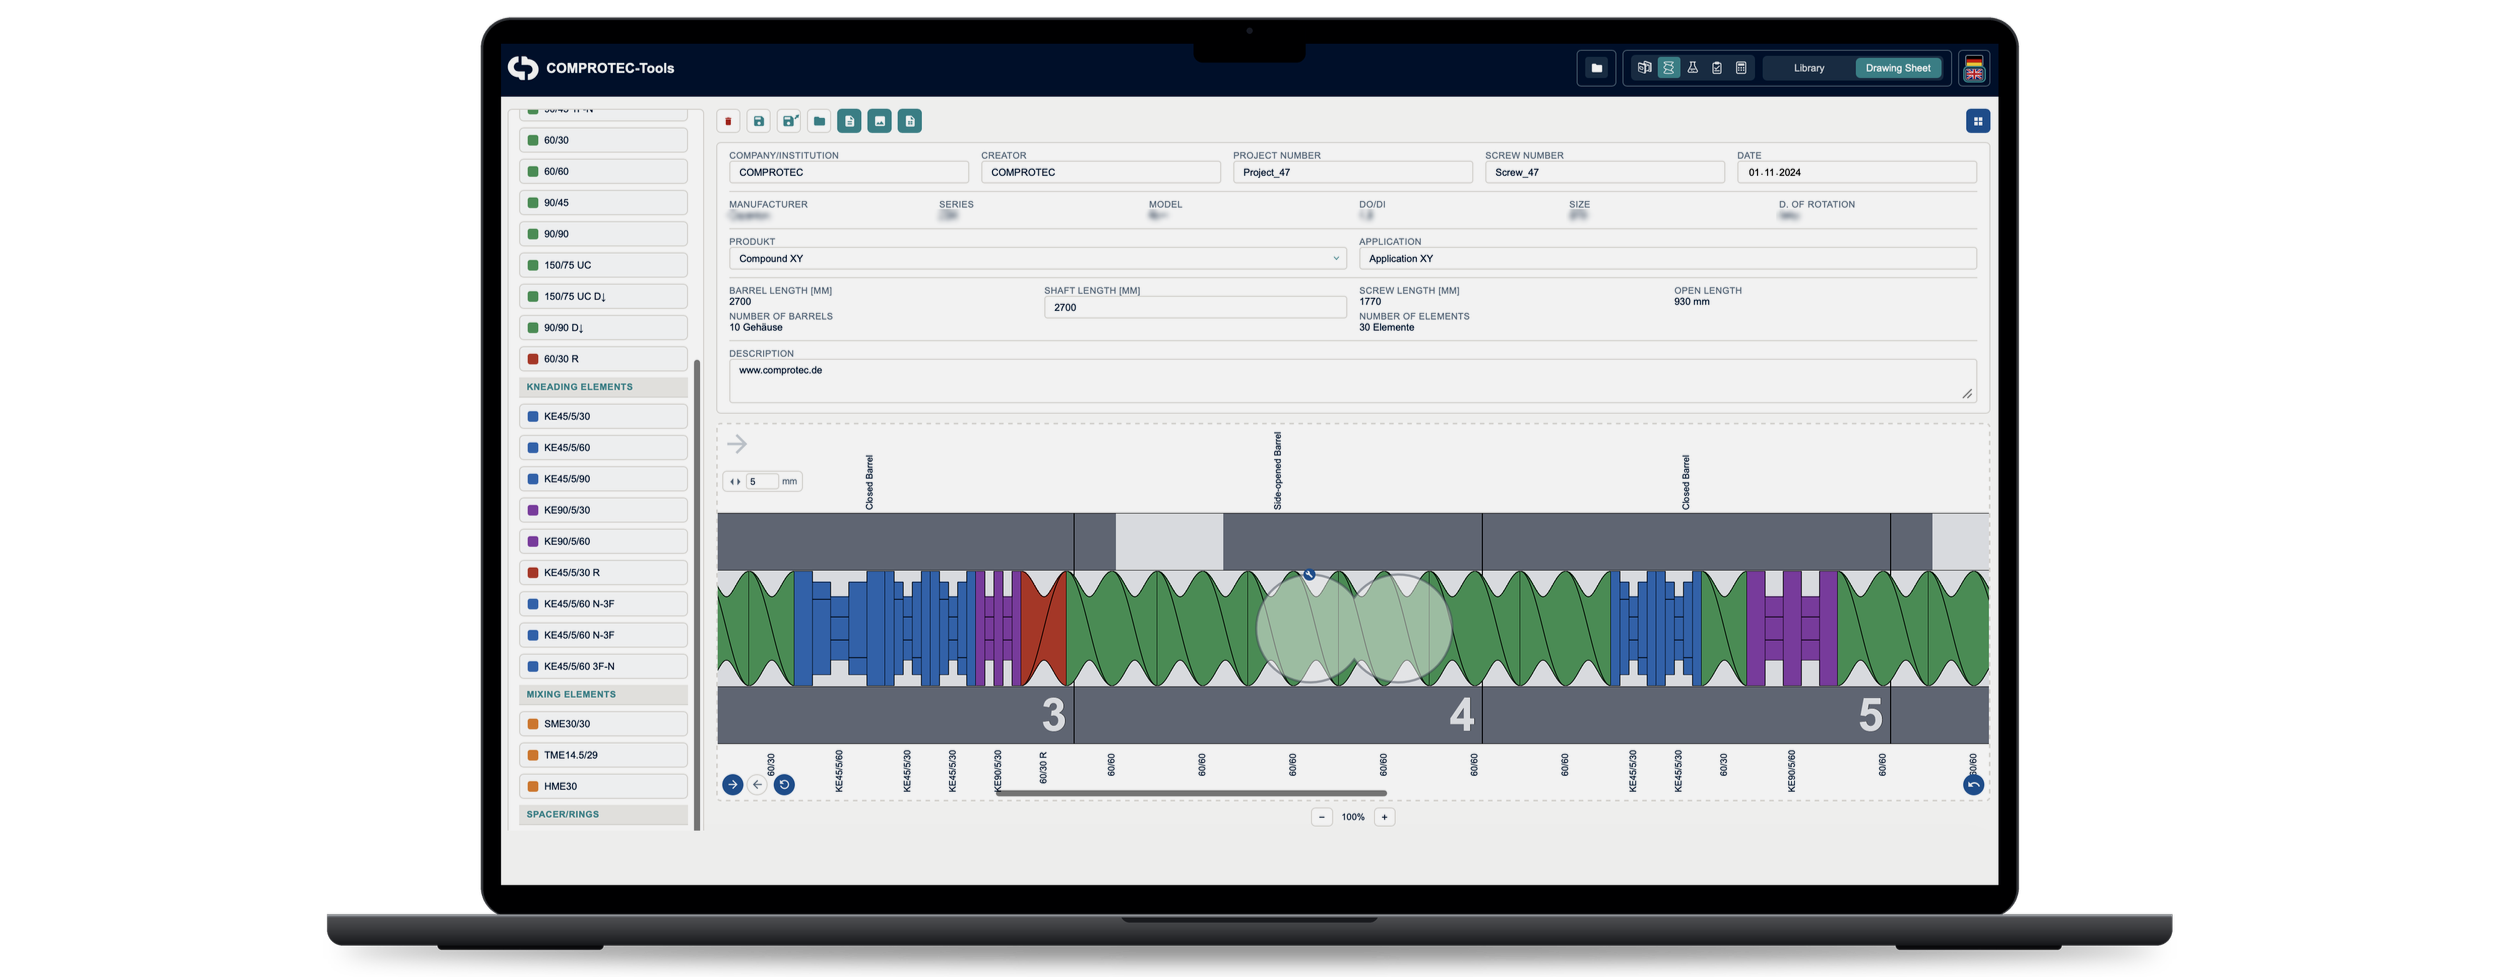The width and height of the screenshot is (2500, 977).
Task: Select the KE90/5/60 kneading element
Action: point(603,542)
